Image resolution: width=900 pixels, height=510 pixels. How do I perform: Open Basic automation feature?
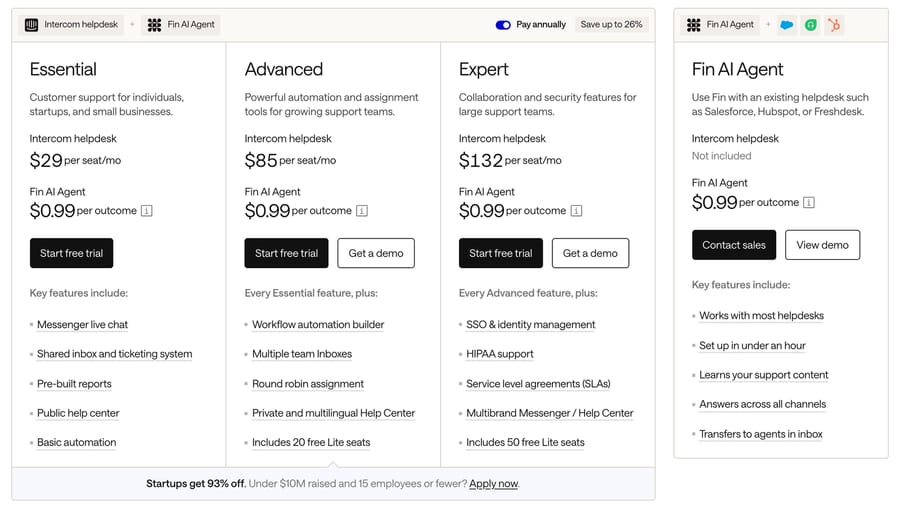click(76, 442)
